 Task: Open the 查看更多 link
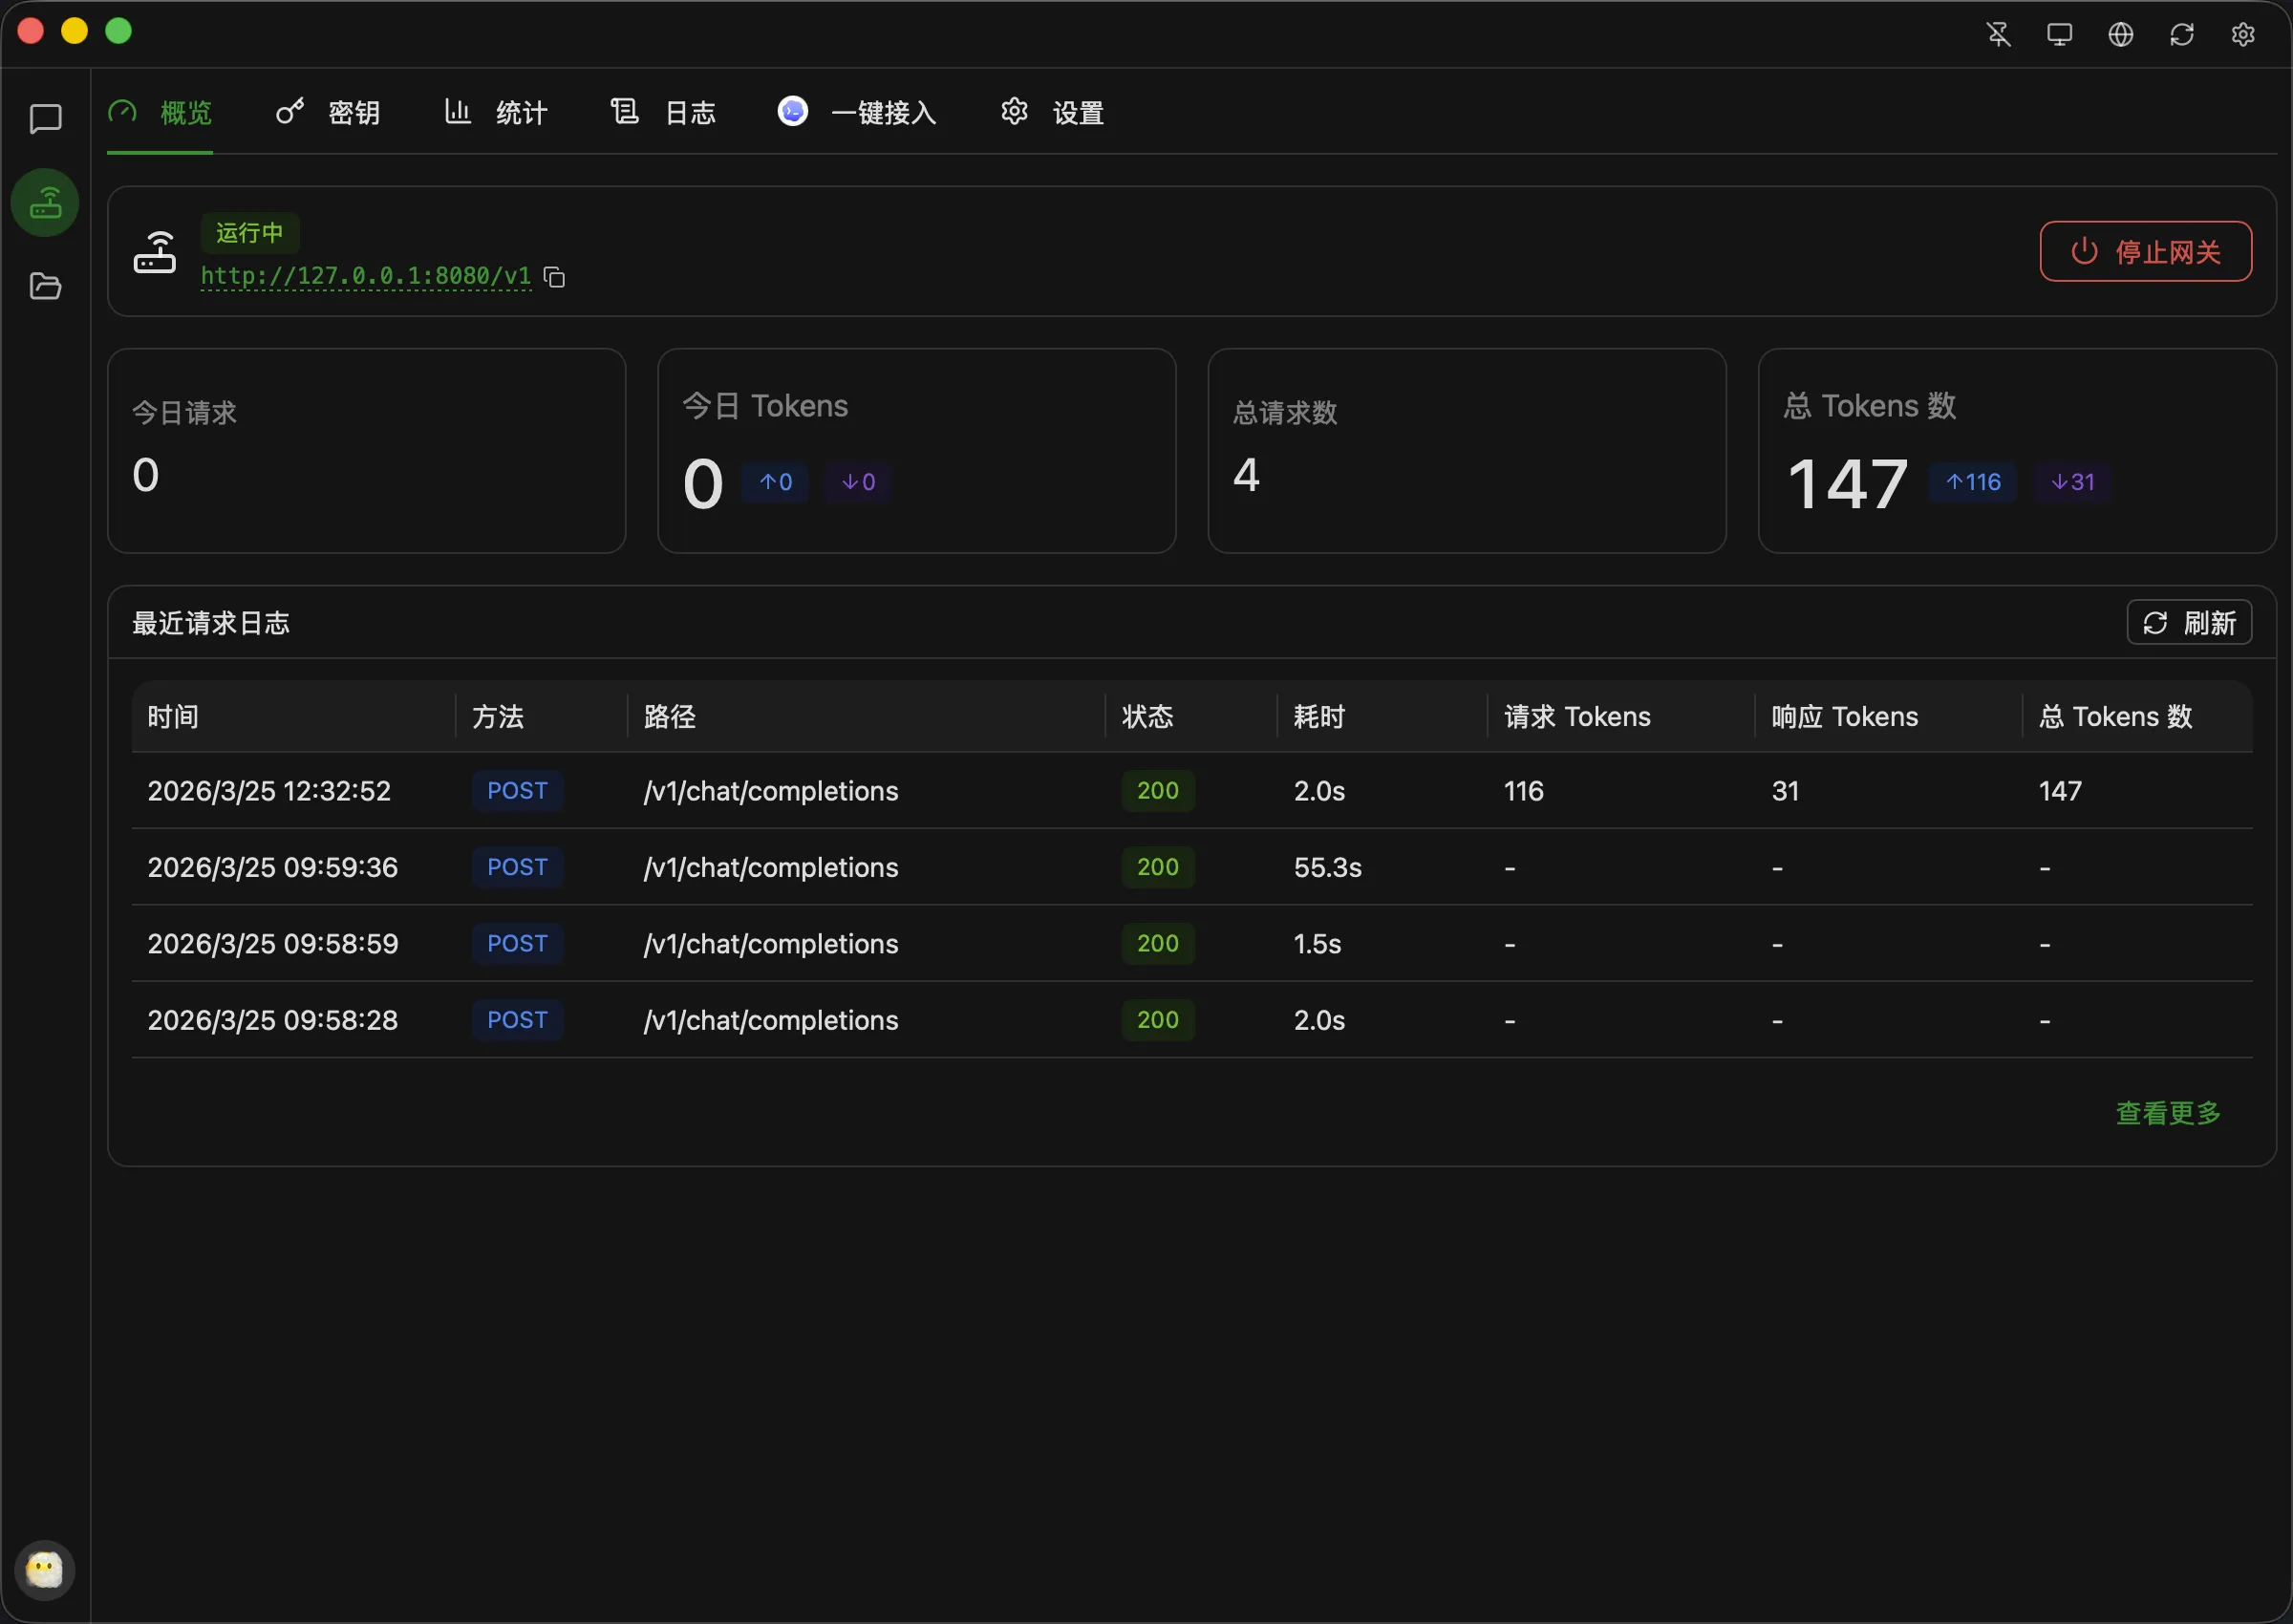tap(2167, 1113)
